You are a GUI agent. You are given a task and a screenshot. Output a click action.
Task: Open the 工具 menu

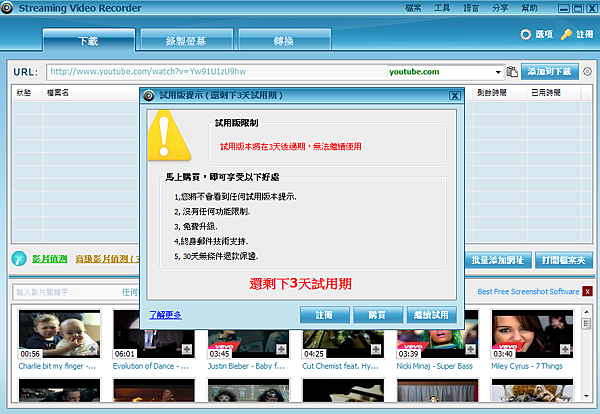pos(442,8)
